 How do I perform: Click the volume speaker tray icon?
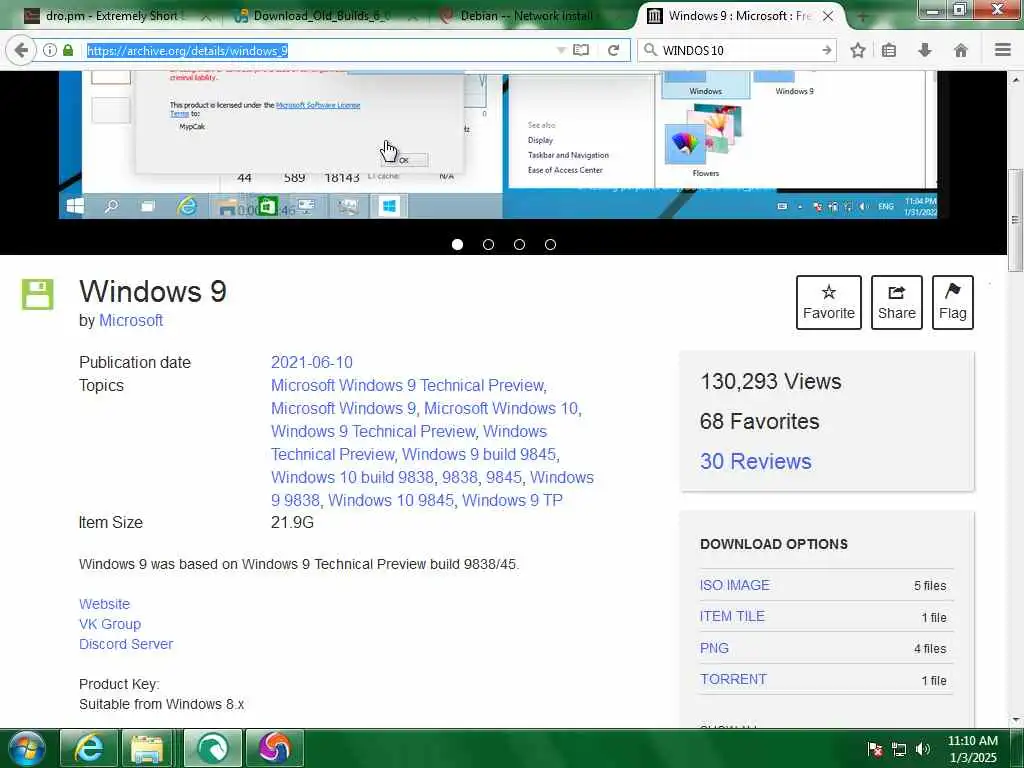(x=922, y=749)
